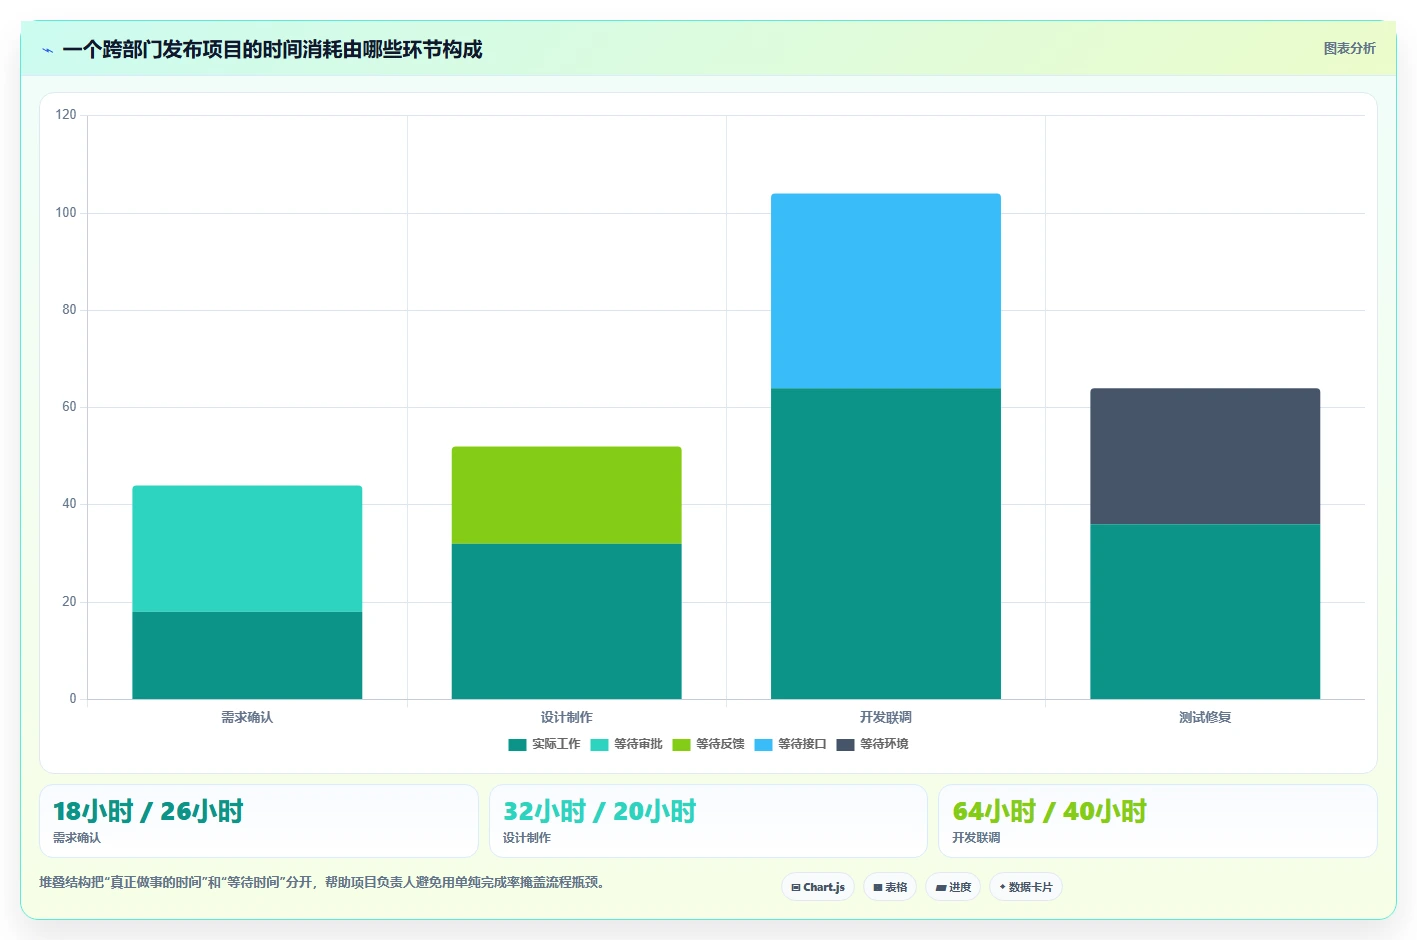The width and height of the screenshot is (1417, 940).
Task: Click the y-axis value 60
Action: click(69, 407)
